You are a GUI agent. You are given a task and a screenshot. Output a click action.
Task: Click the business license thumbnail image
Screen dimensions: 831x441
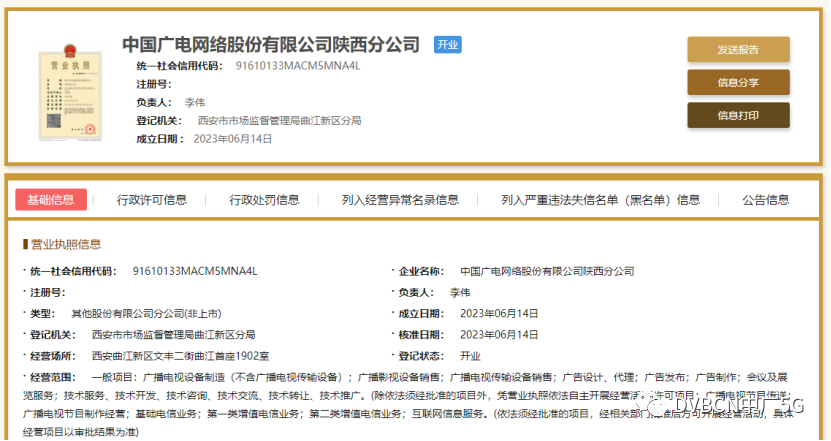(70, 93)
